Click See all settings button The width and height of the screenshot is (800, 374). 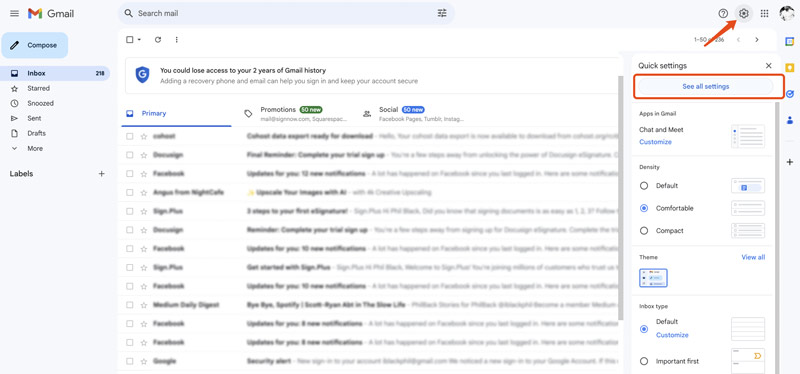(x=706, y=87)
